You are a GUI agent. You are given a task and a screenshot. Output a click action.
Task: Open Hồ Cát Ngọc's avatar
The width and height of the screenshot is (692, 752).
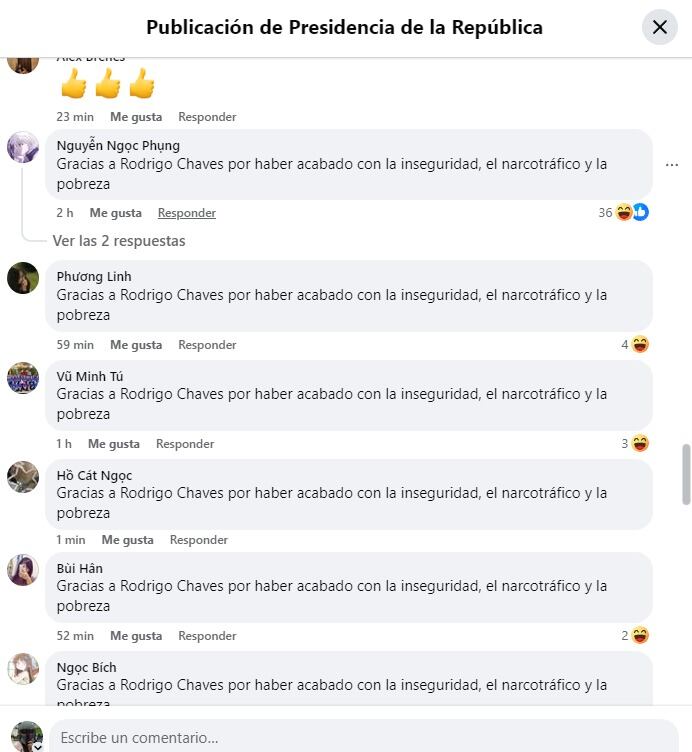23,477
